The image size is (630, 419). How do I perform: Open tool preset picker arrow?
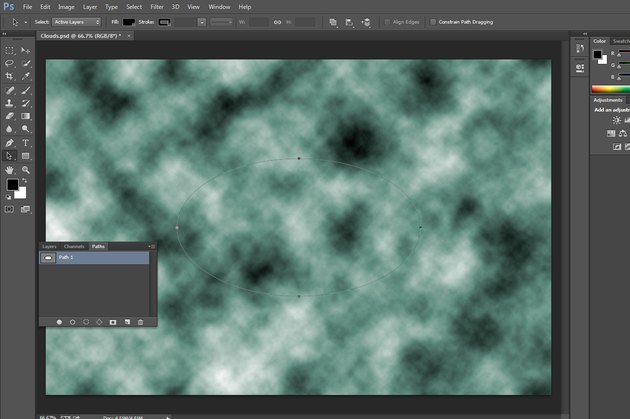(26, 22)
